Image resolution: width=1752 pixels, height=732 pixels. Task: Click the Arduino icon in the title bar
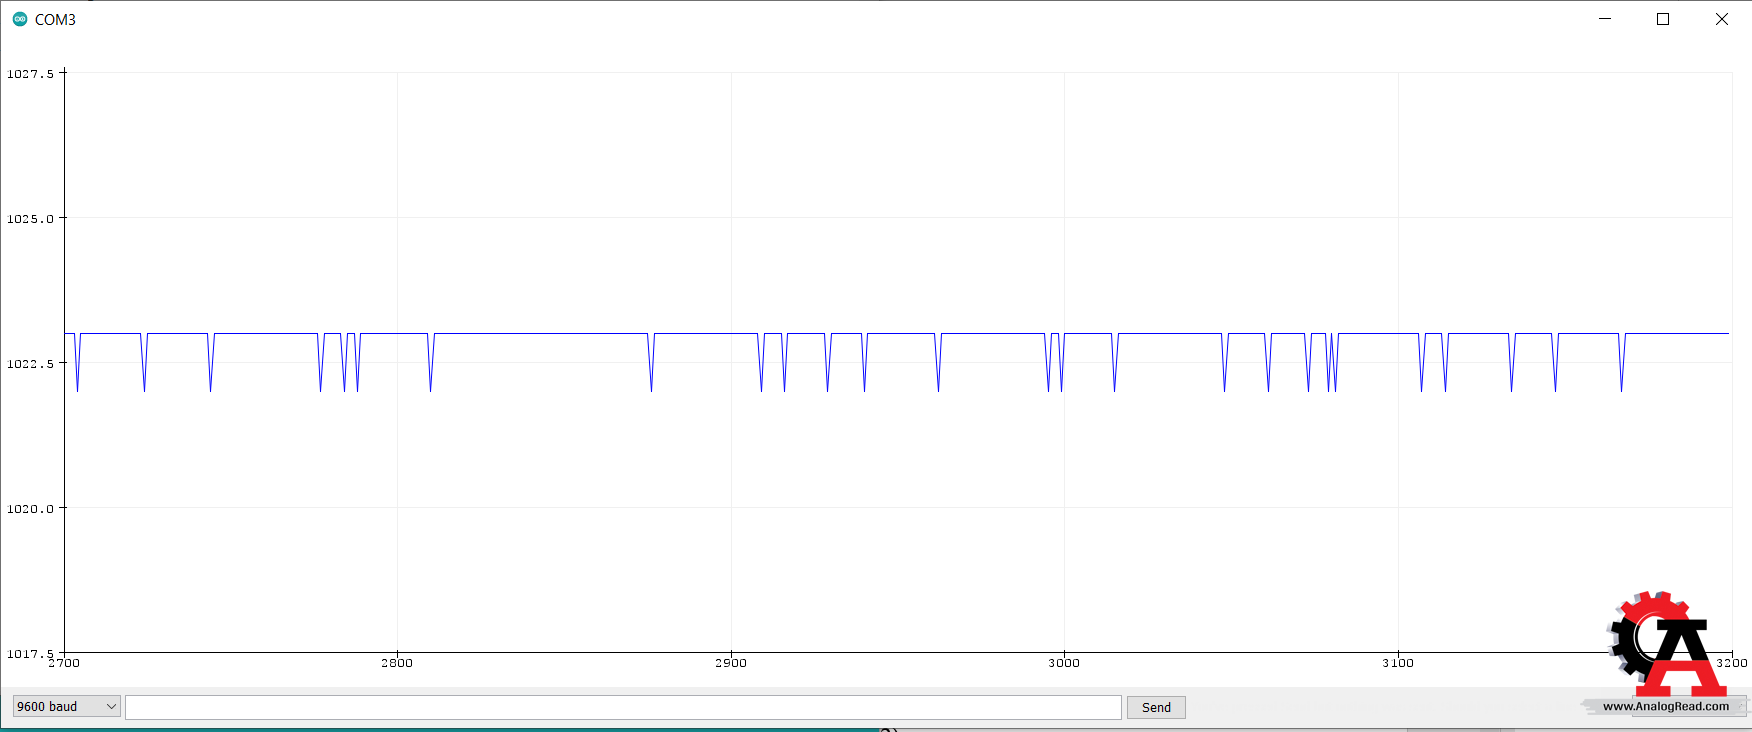[x=19, y=19]
